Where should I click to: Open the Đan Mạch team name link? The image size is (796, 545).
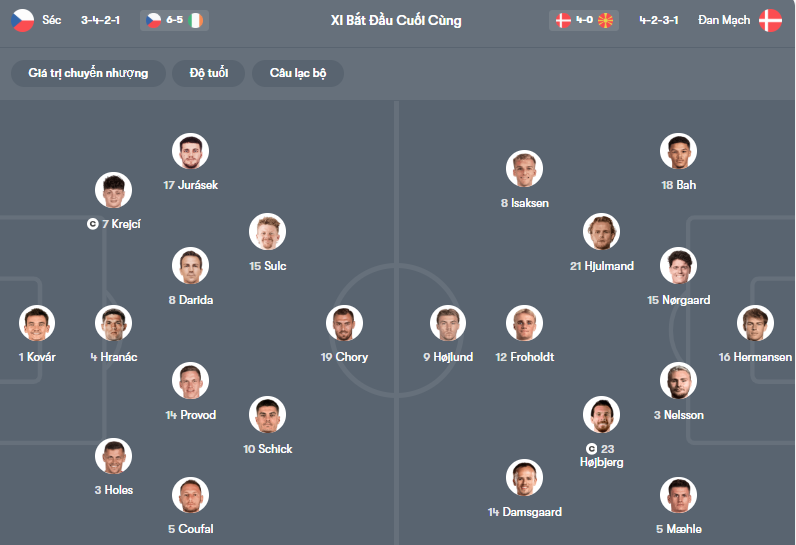[x=724, y=20]
